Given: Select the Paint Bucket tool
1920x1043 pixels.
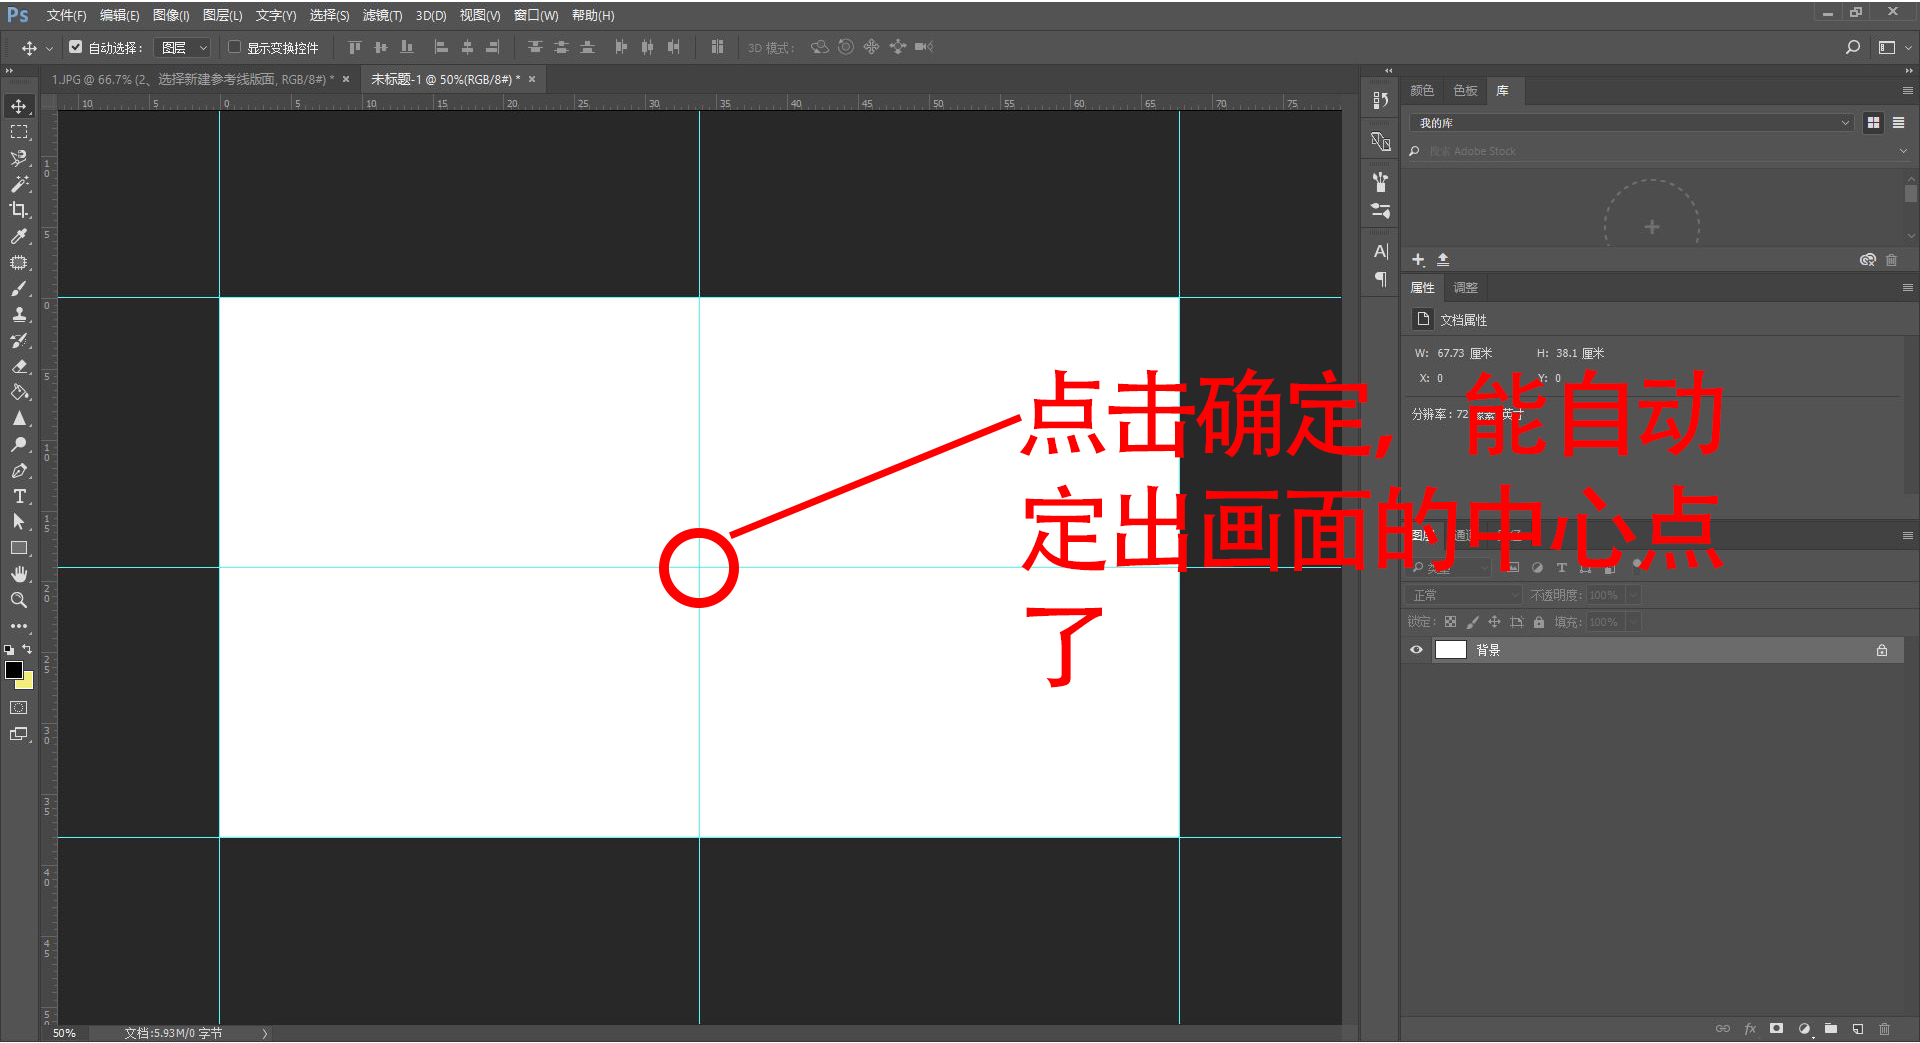Looking at the screenshot, I should (x=19, y=392).
